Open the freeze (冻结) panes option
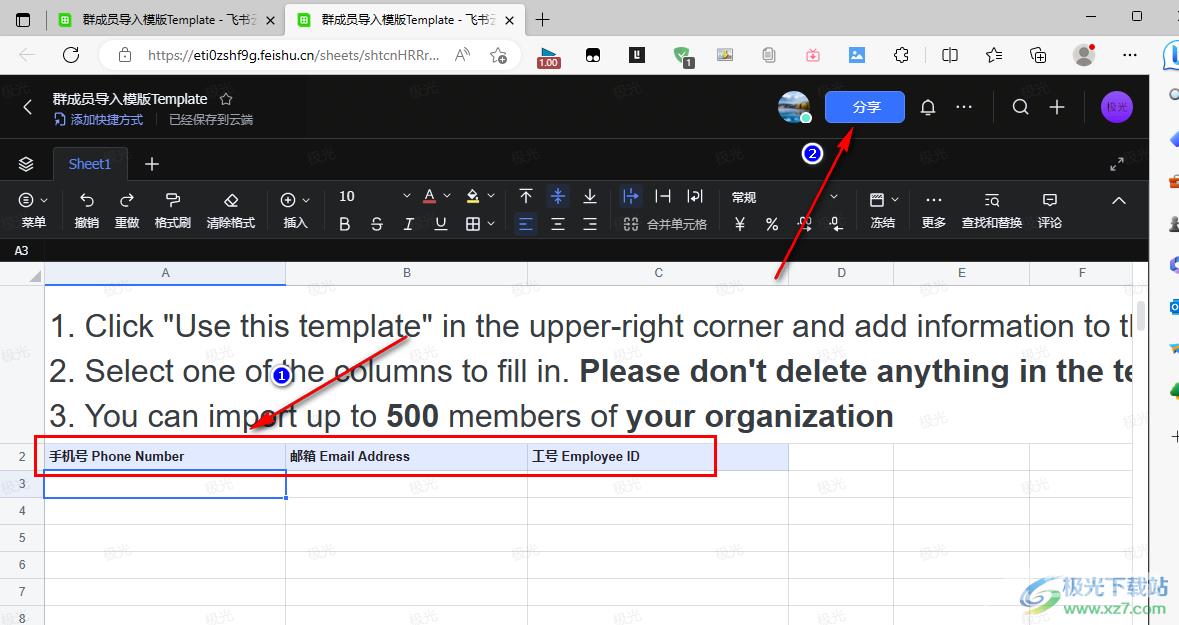1179x625 pixels. (x=883, y=210)
